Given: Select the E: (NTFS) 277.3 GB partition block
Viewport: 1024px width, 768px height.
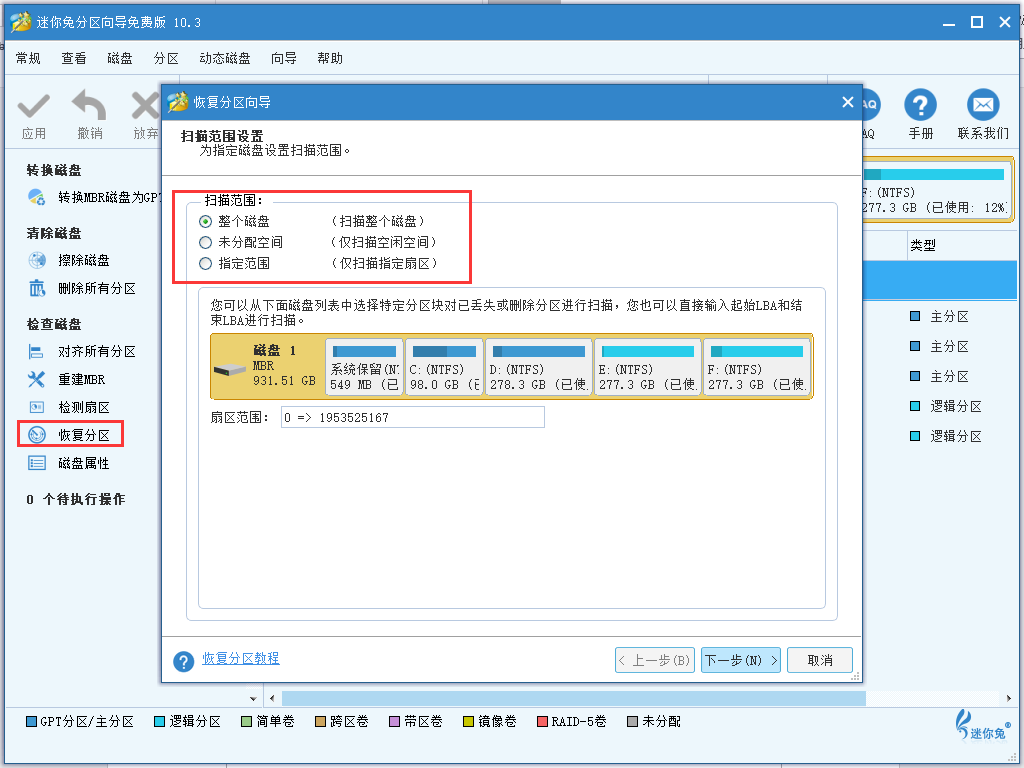Looking at the screenshot, I should point(648,367).
